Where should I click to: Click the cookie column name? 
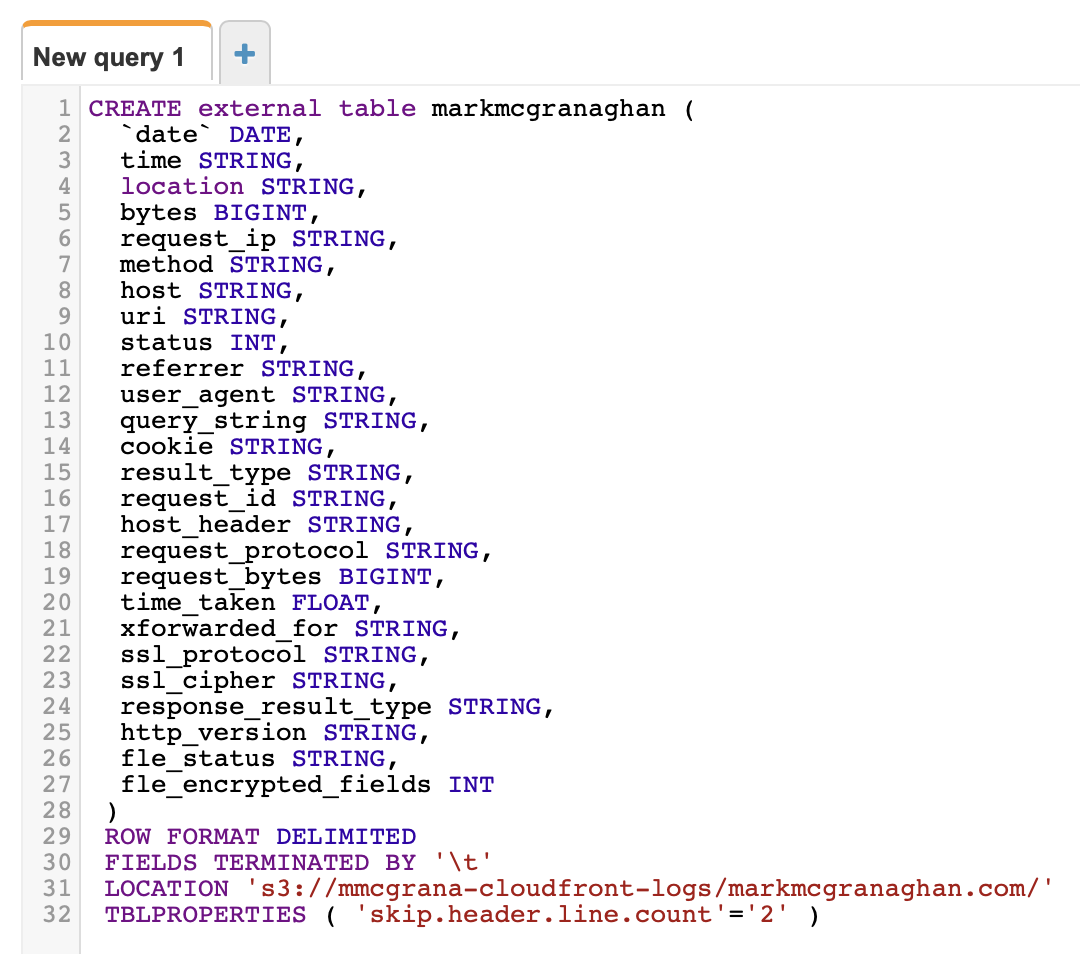(167, 446)
